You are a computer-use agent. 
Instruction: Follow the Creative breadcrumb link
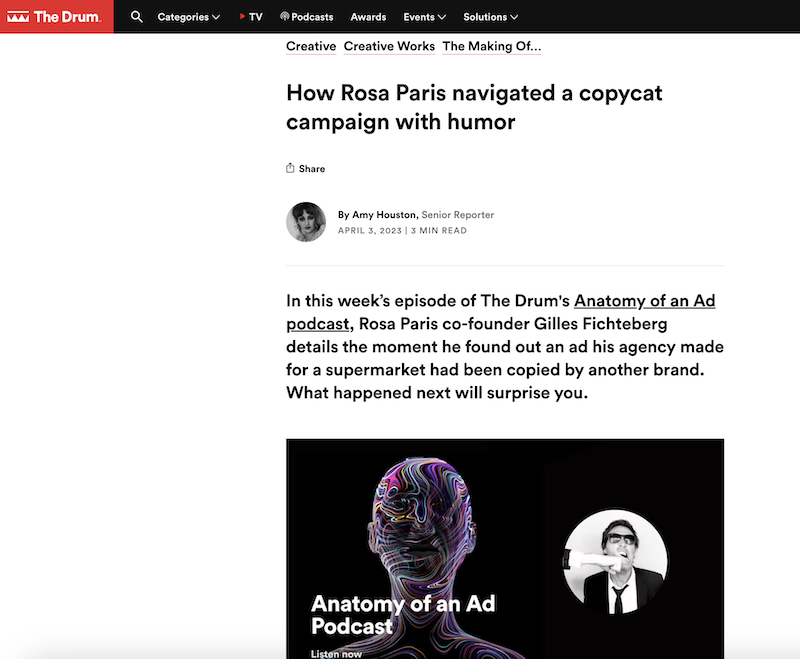(311, 46)
